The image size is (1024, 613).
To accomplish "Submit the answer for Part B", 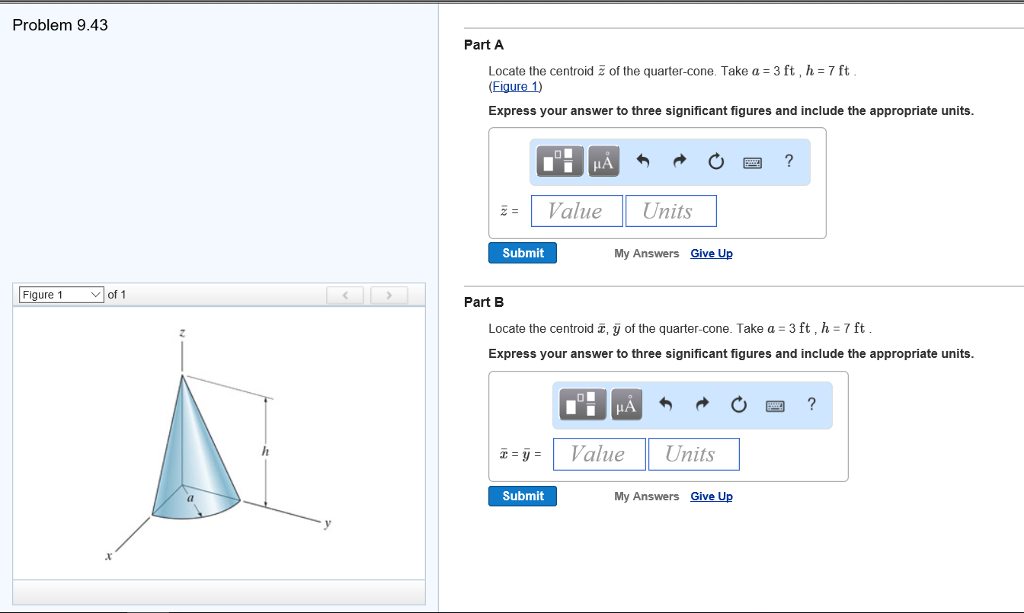I will point(522,495).
